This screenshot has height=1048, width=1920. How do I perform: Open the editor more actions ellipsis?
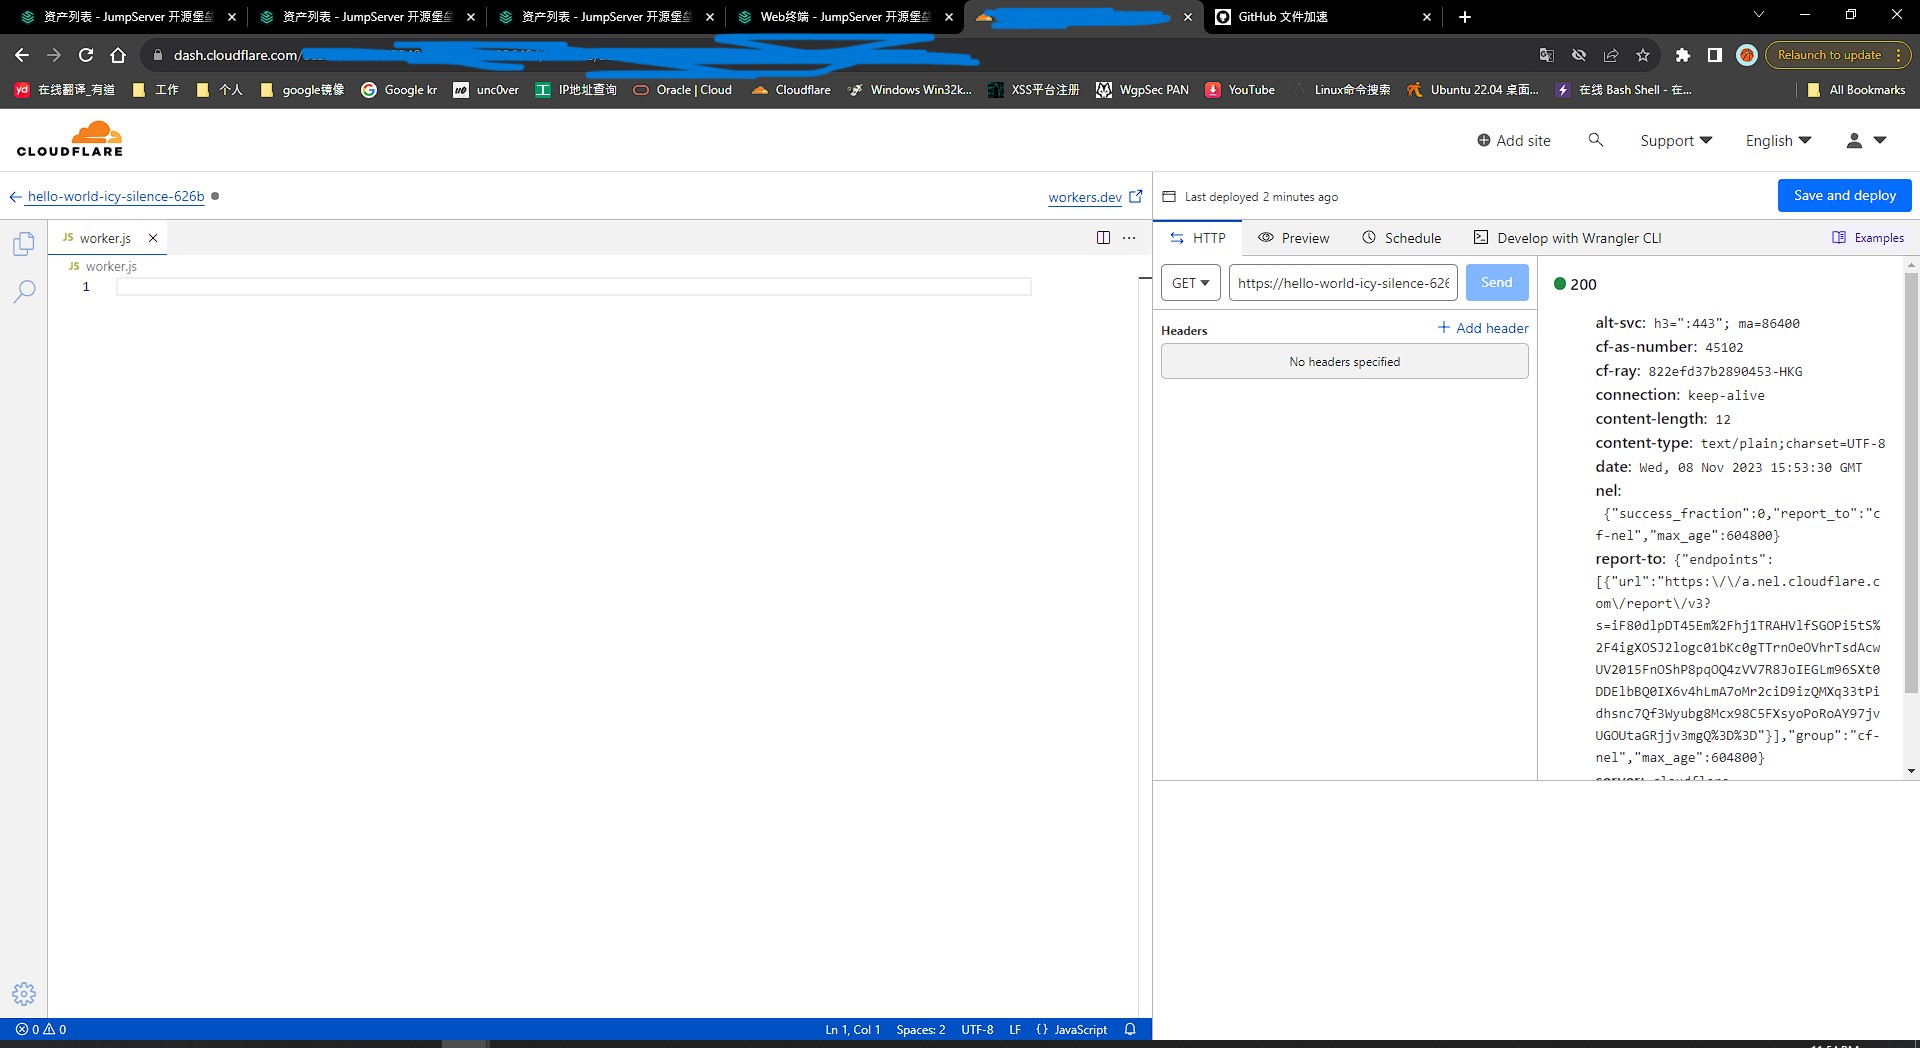(1129, 238)
